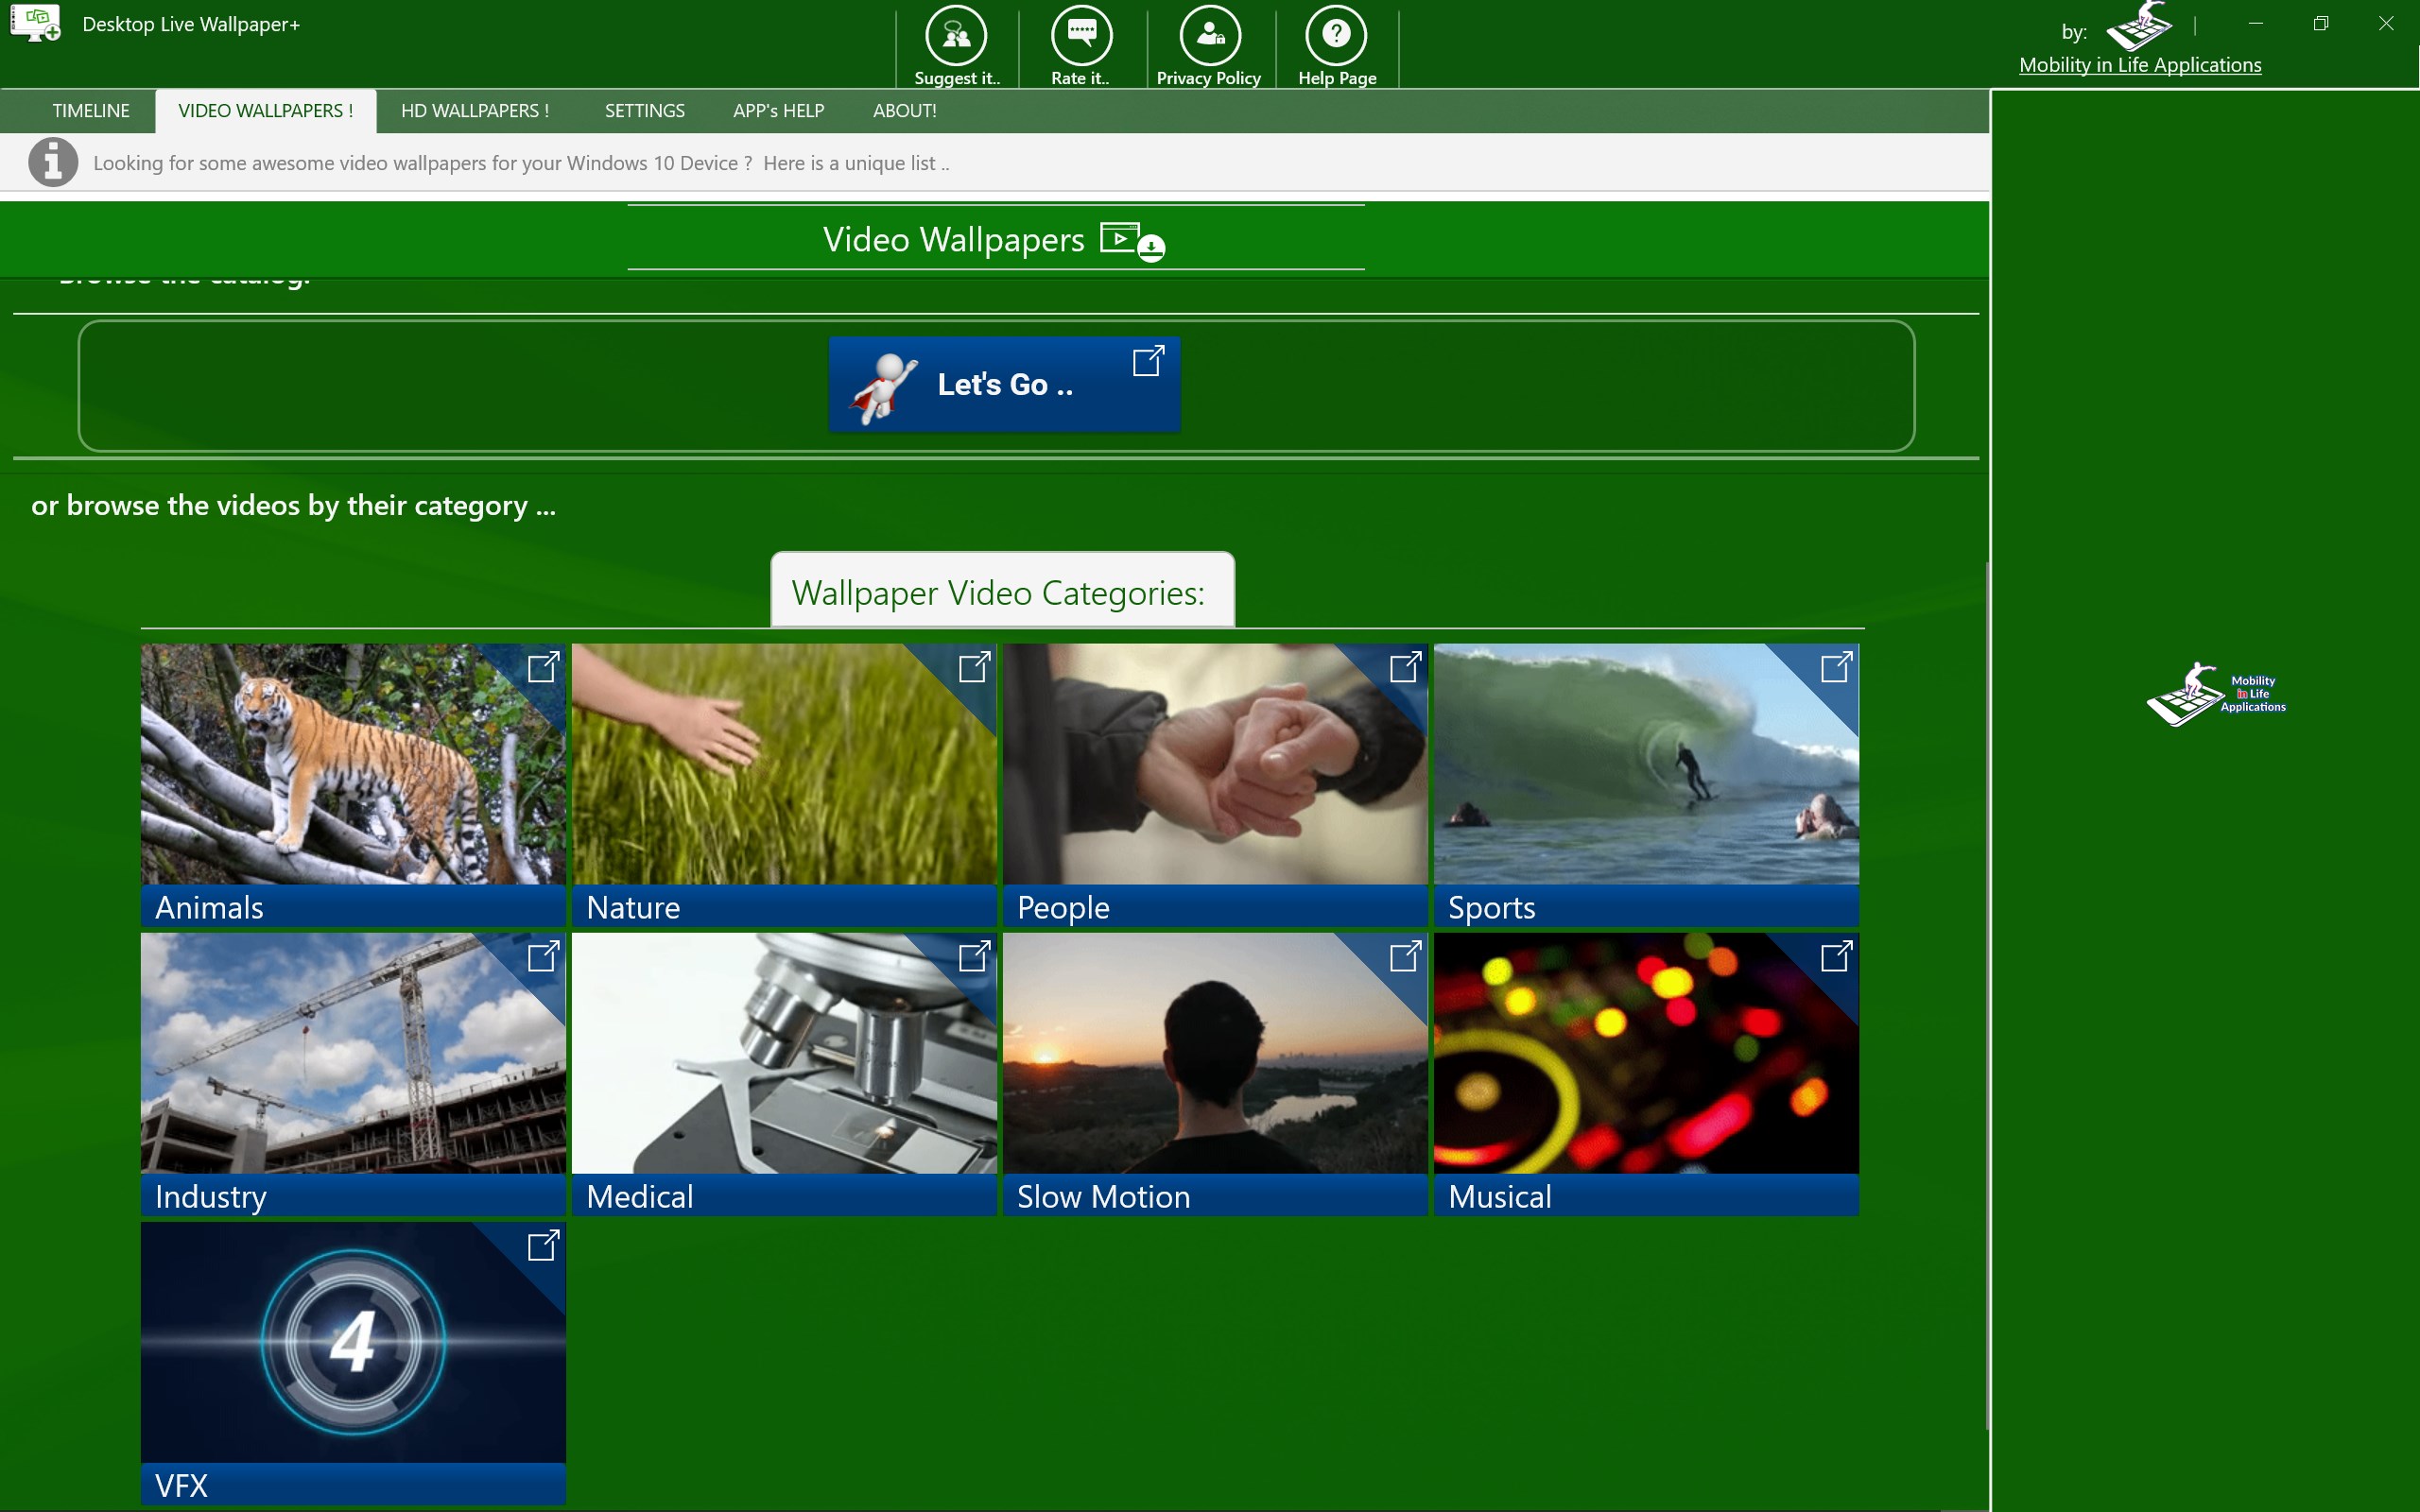Select the APP's HELP tab
The width and height of the screenshot is (2420, 1512).
tap(778, 111)
